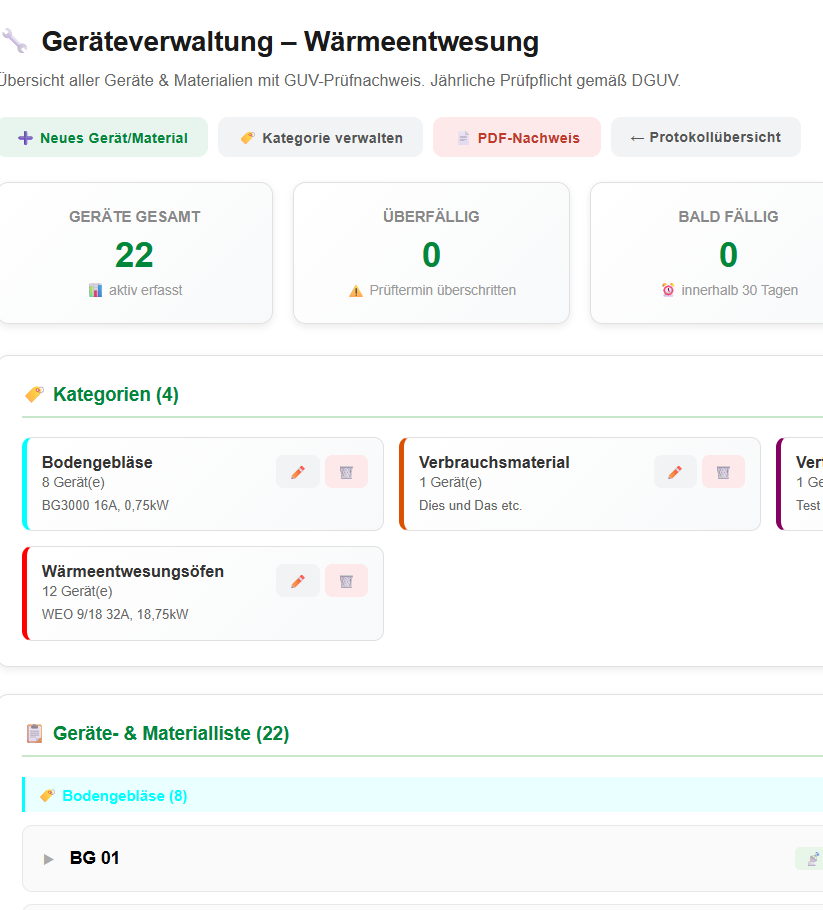Click the warning triangle icon under Überfällig

tap(356, 291)
